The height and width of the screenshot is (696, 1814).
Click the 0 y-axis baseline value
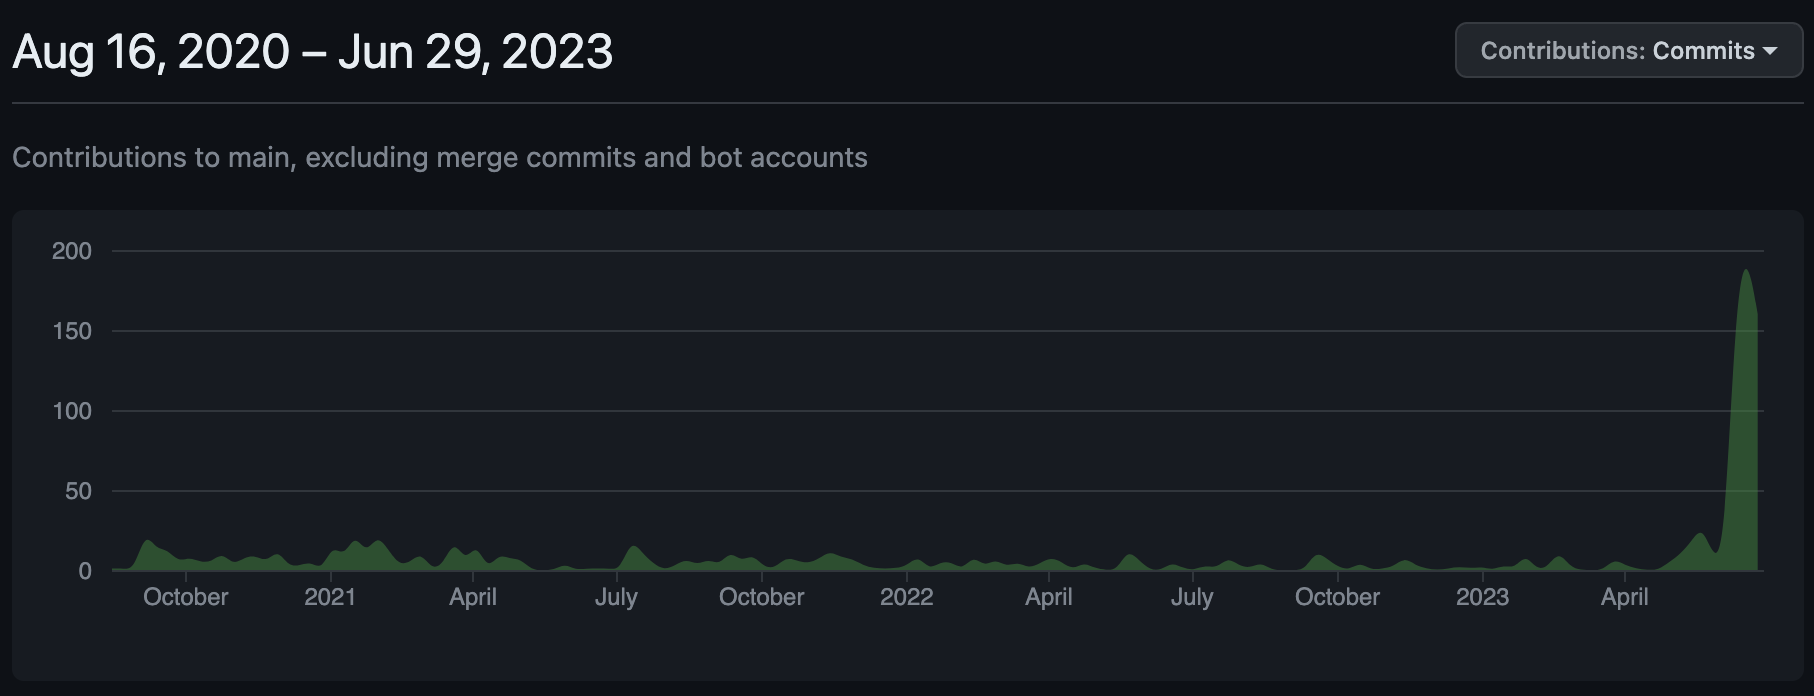(x=85, y=571)
